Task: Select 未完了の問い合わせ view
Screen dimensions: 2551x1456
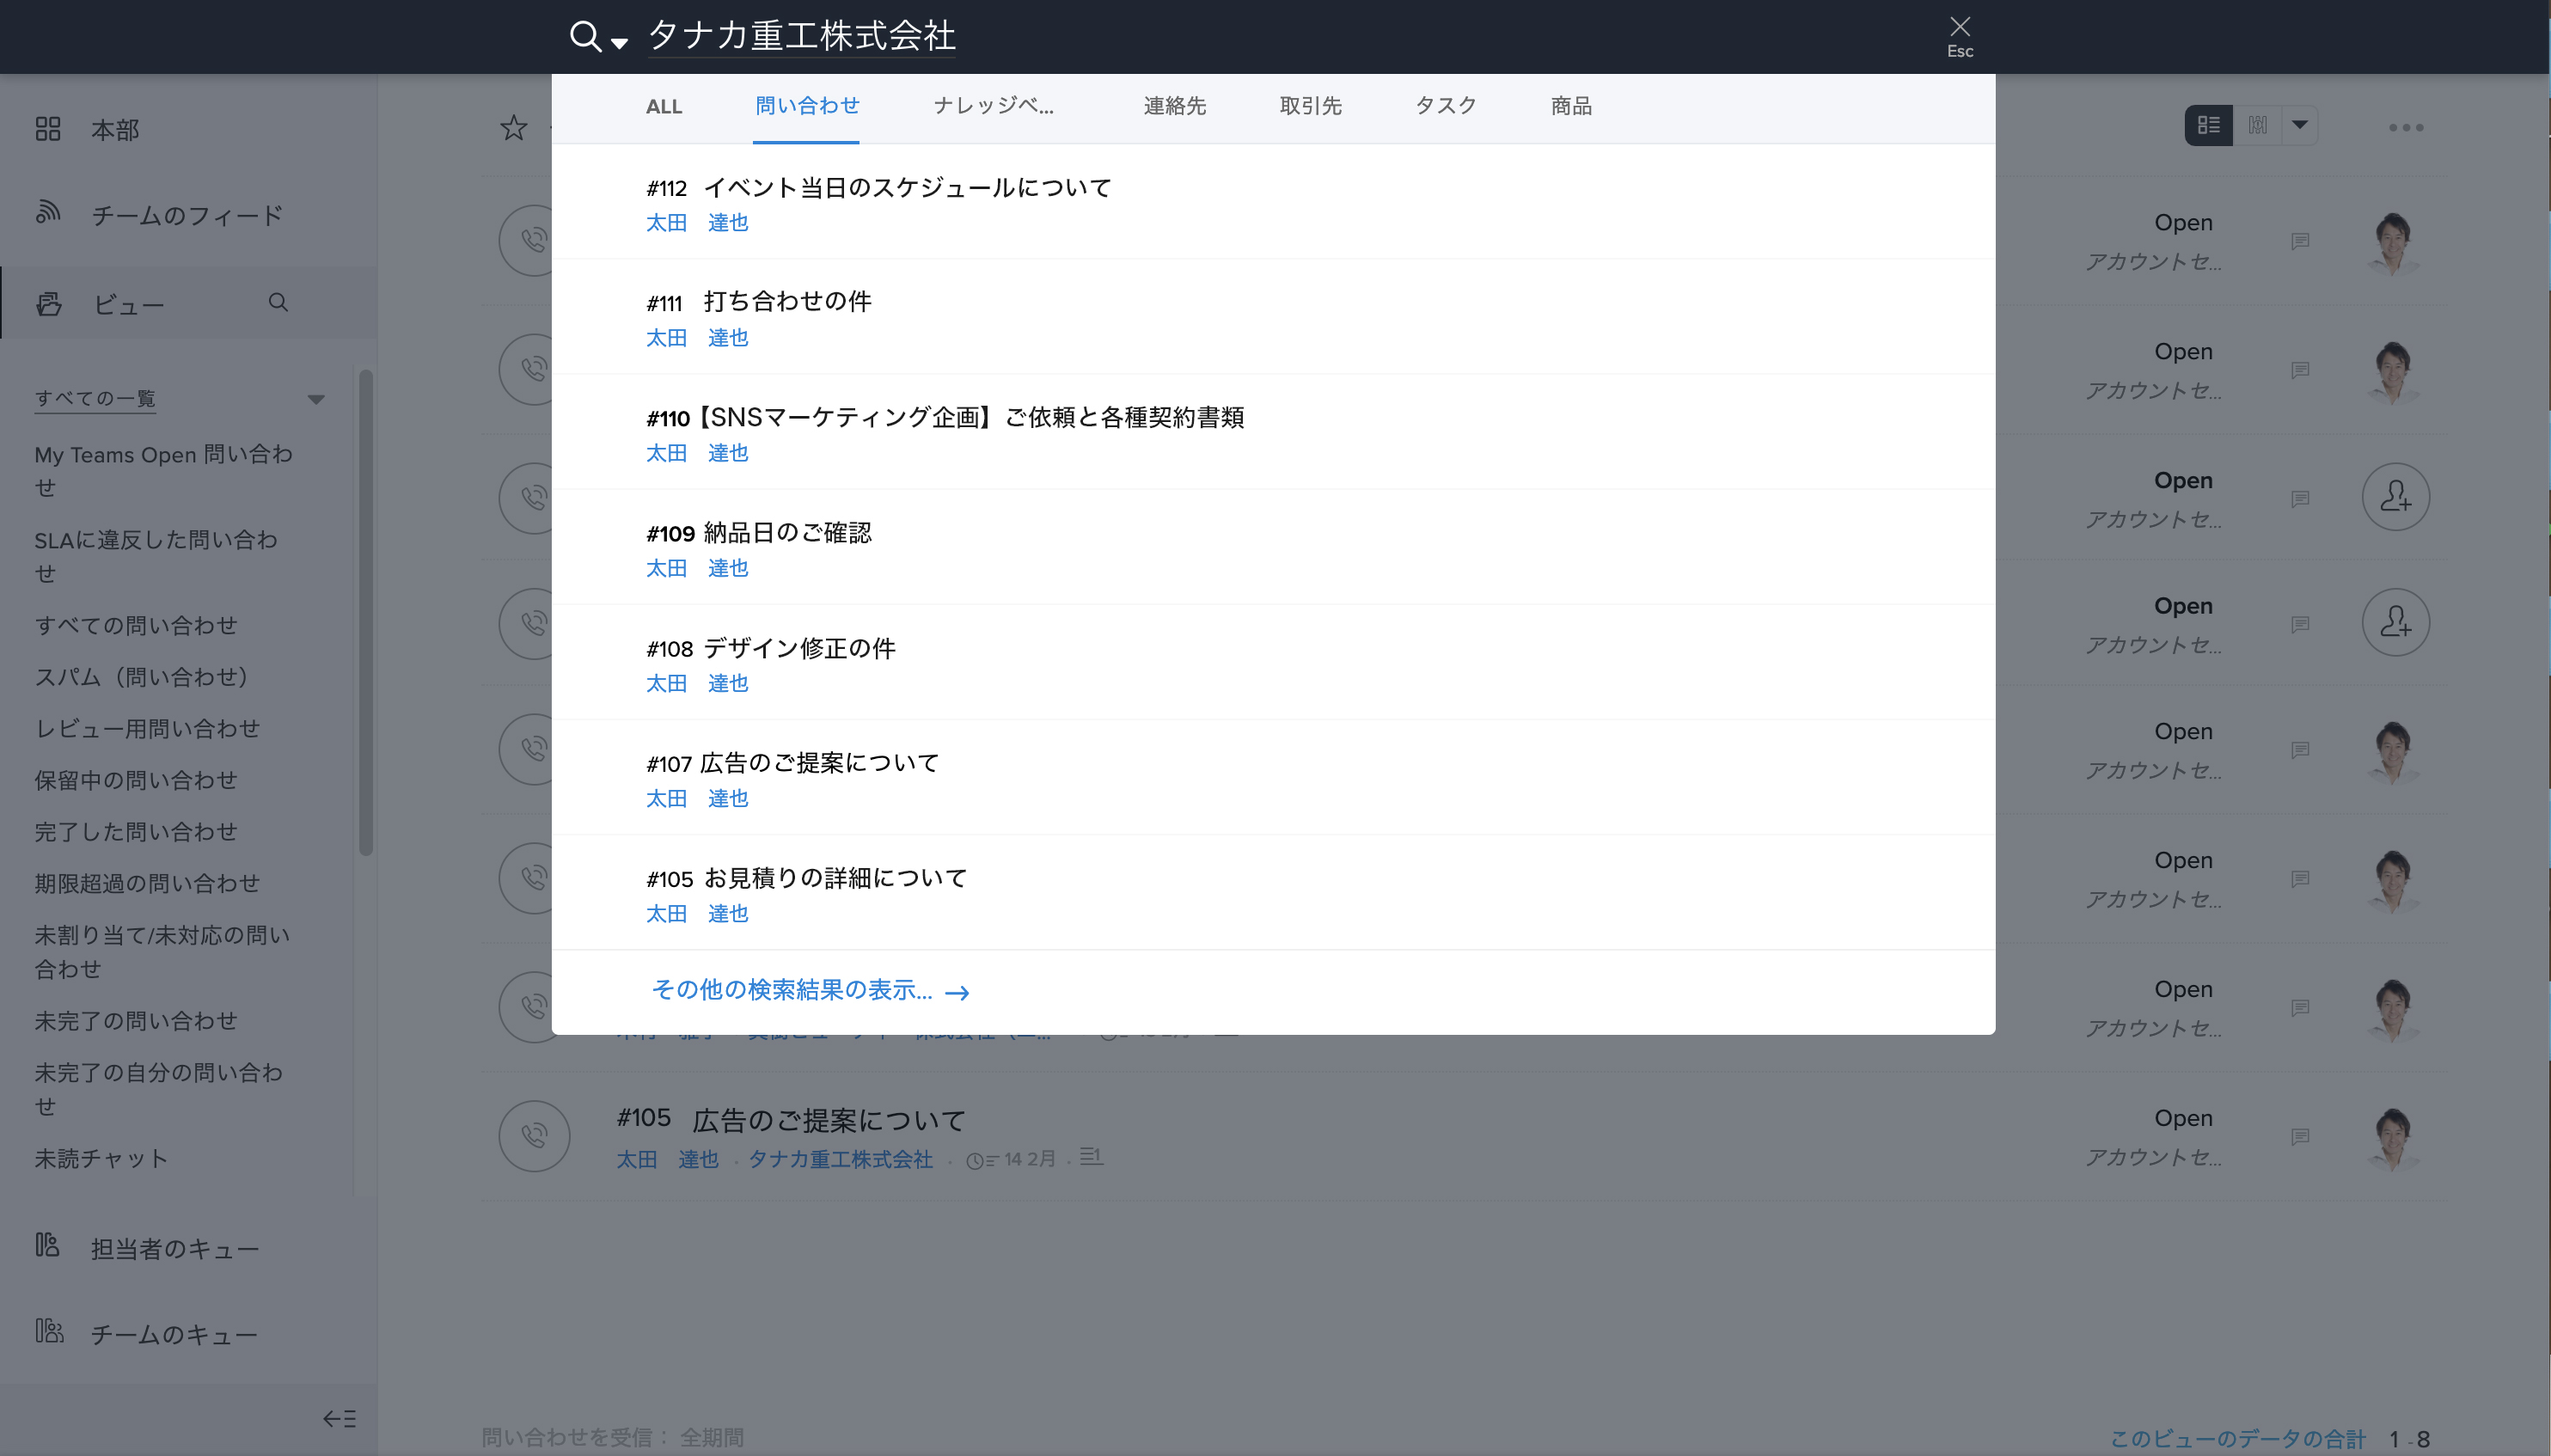Action: [x=136, y=1021]
